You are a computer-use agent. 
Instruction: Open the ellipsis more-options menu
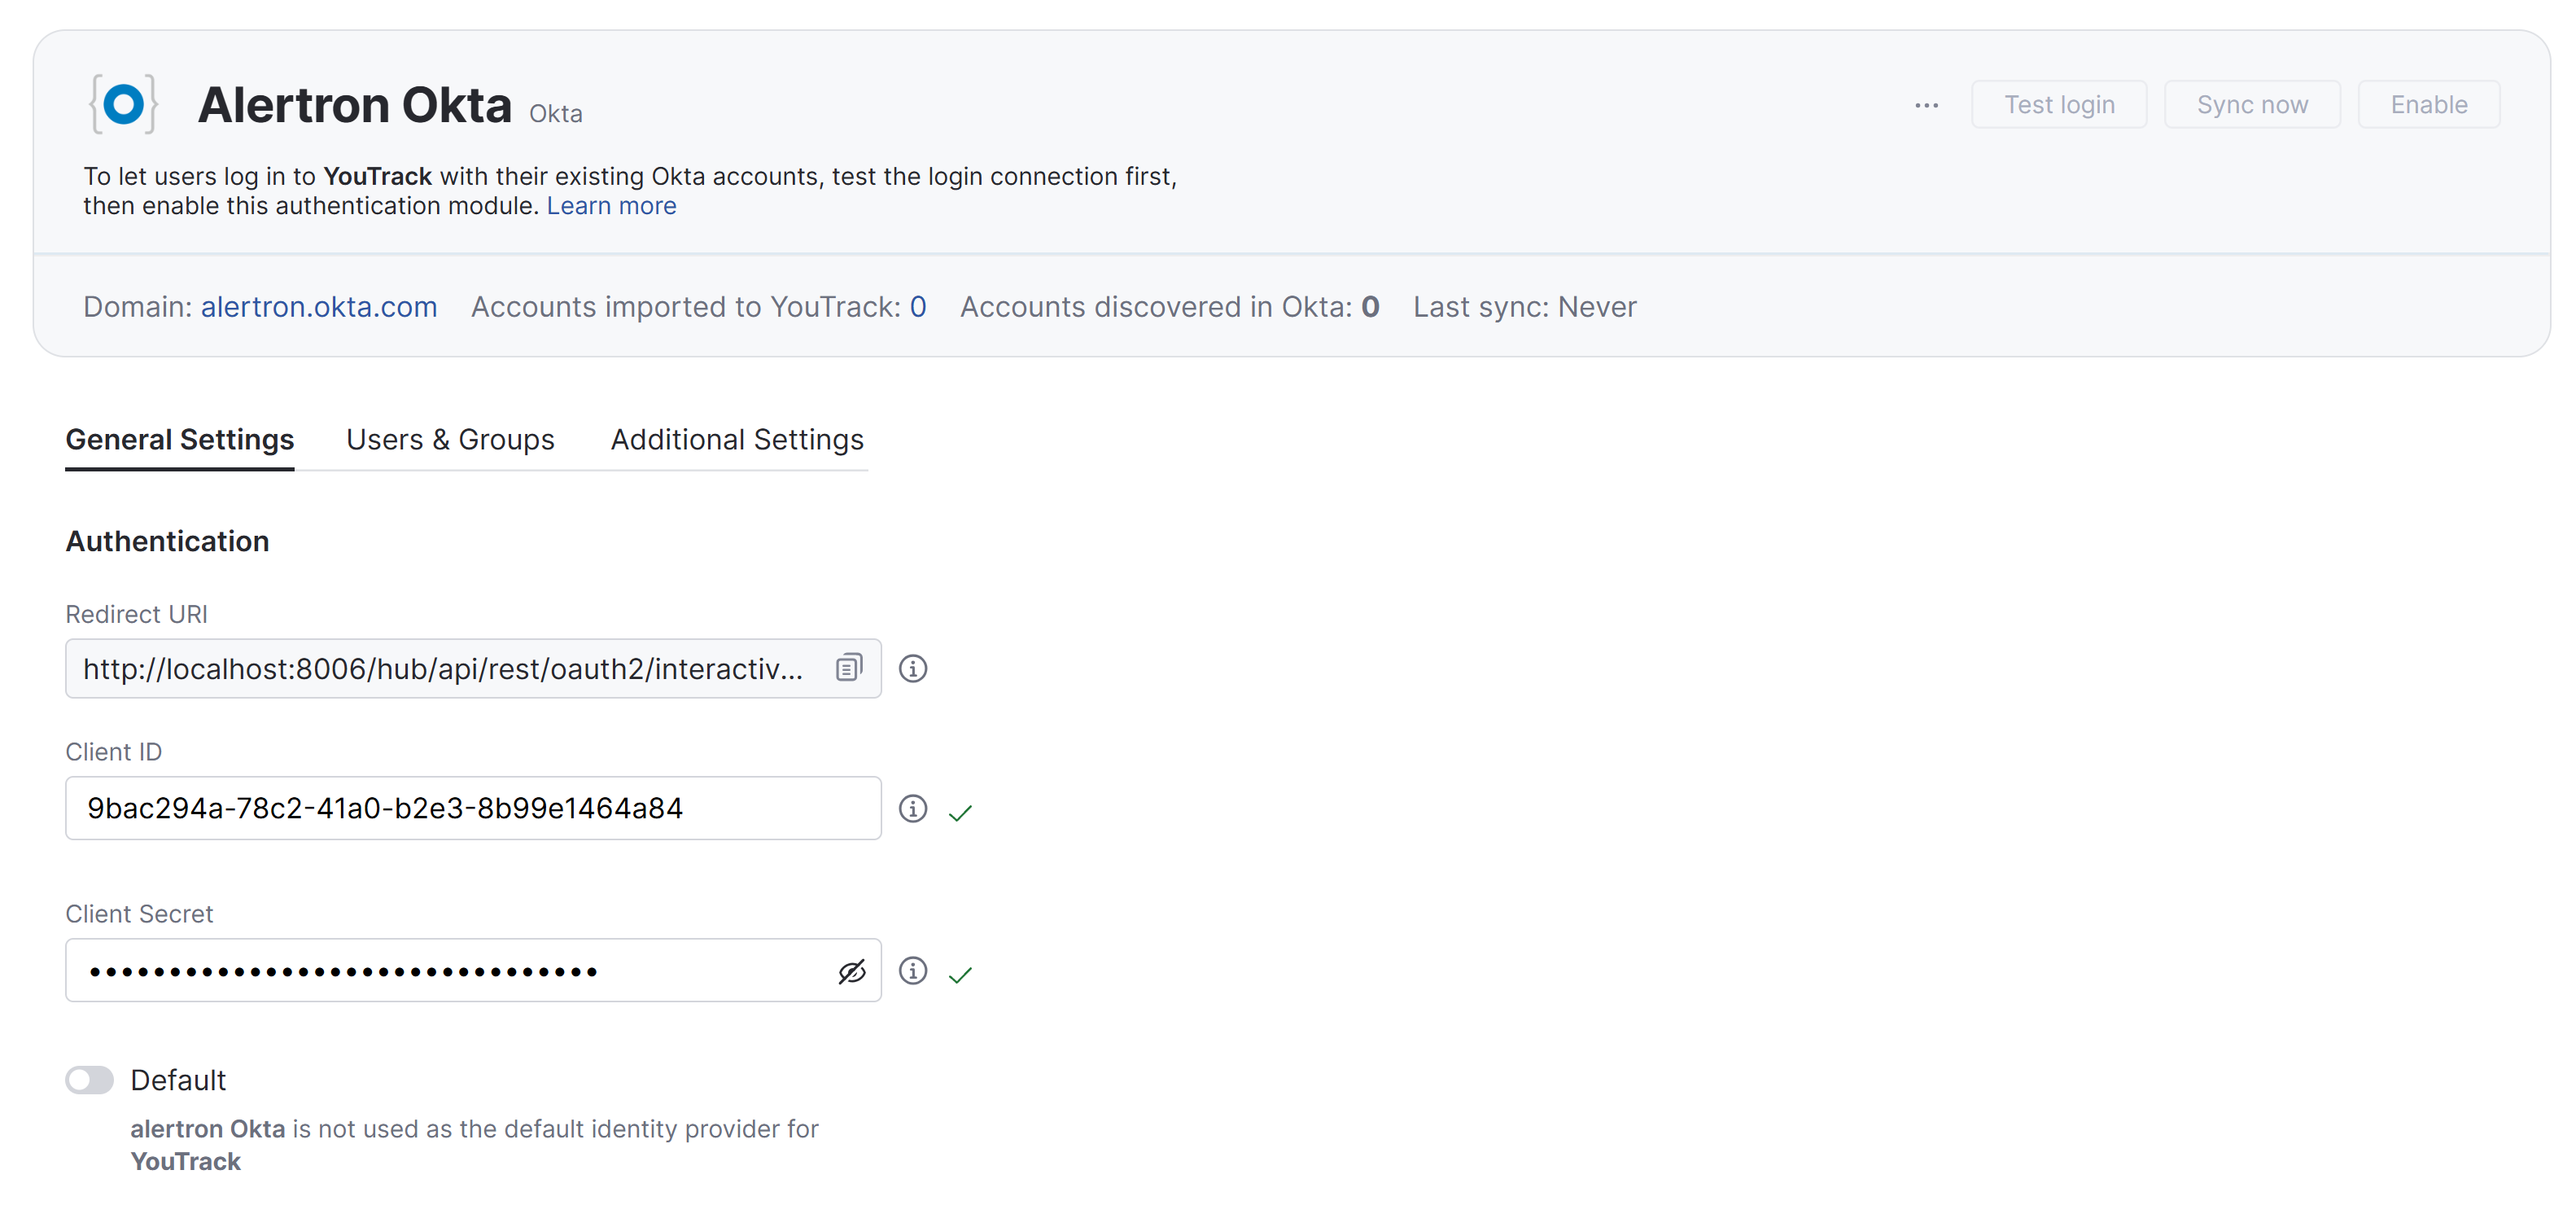tap(1926, 104)
